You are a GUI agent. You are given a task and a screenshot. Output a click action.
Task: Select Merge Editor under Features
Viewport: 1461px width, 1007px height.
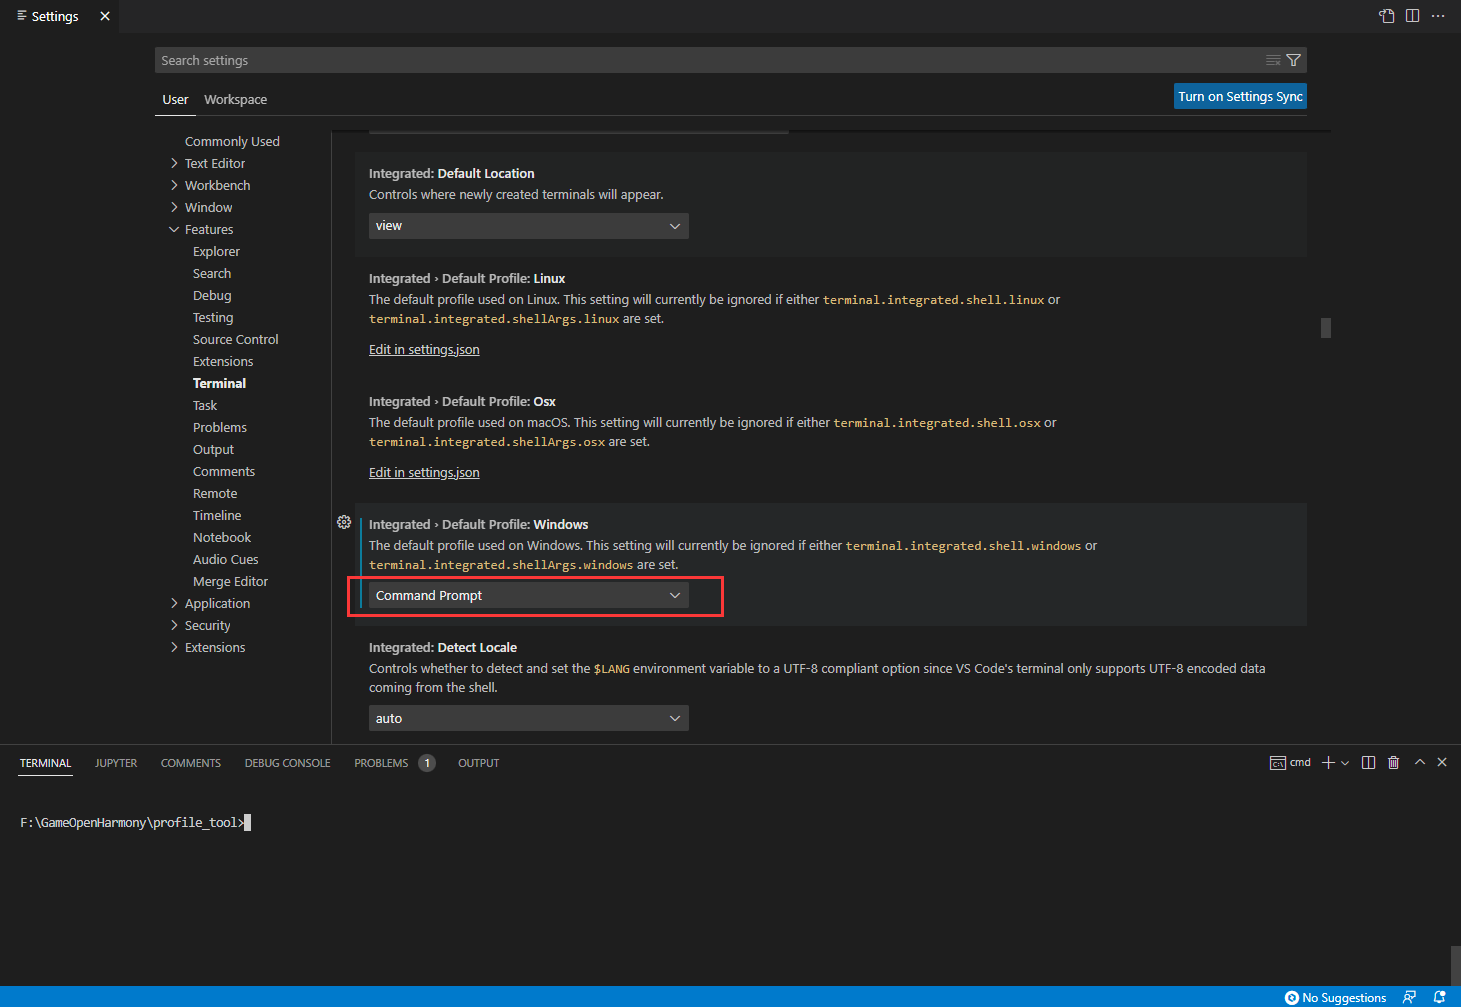point(230,582)
